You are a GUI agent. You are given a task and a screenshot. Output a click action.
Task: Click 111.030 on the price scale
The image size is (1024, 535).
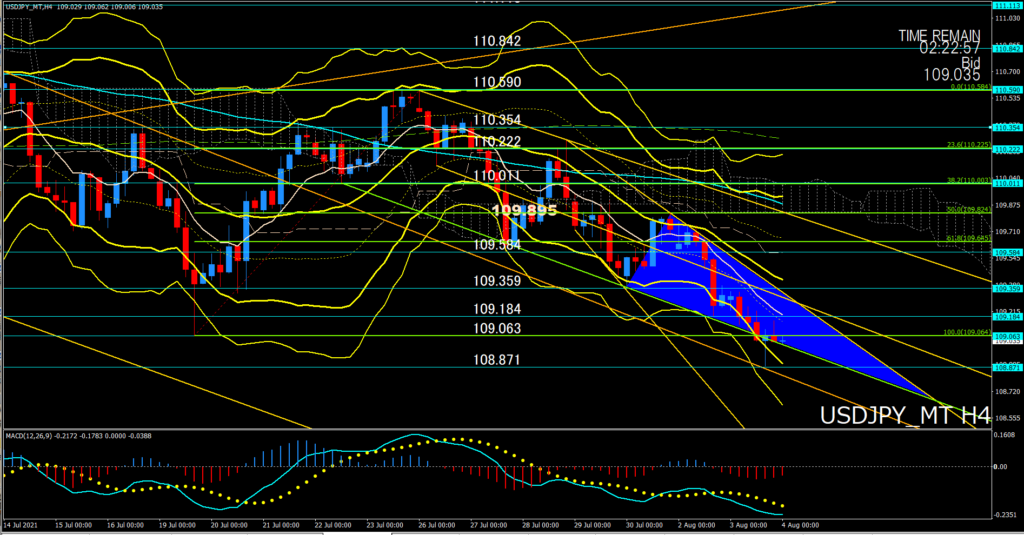[x=1007, y=18]
